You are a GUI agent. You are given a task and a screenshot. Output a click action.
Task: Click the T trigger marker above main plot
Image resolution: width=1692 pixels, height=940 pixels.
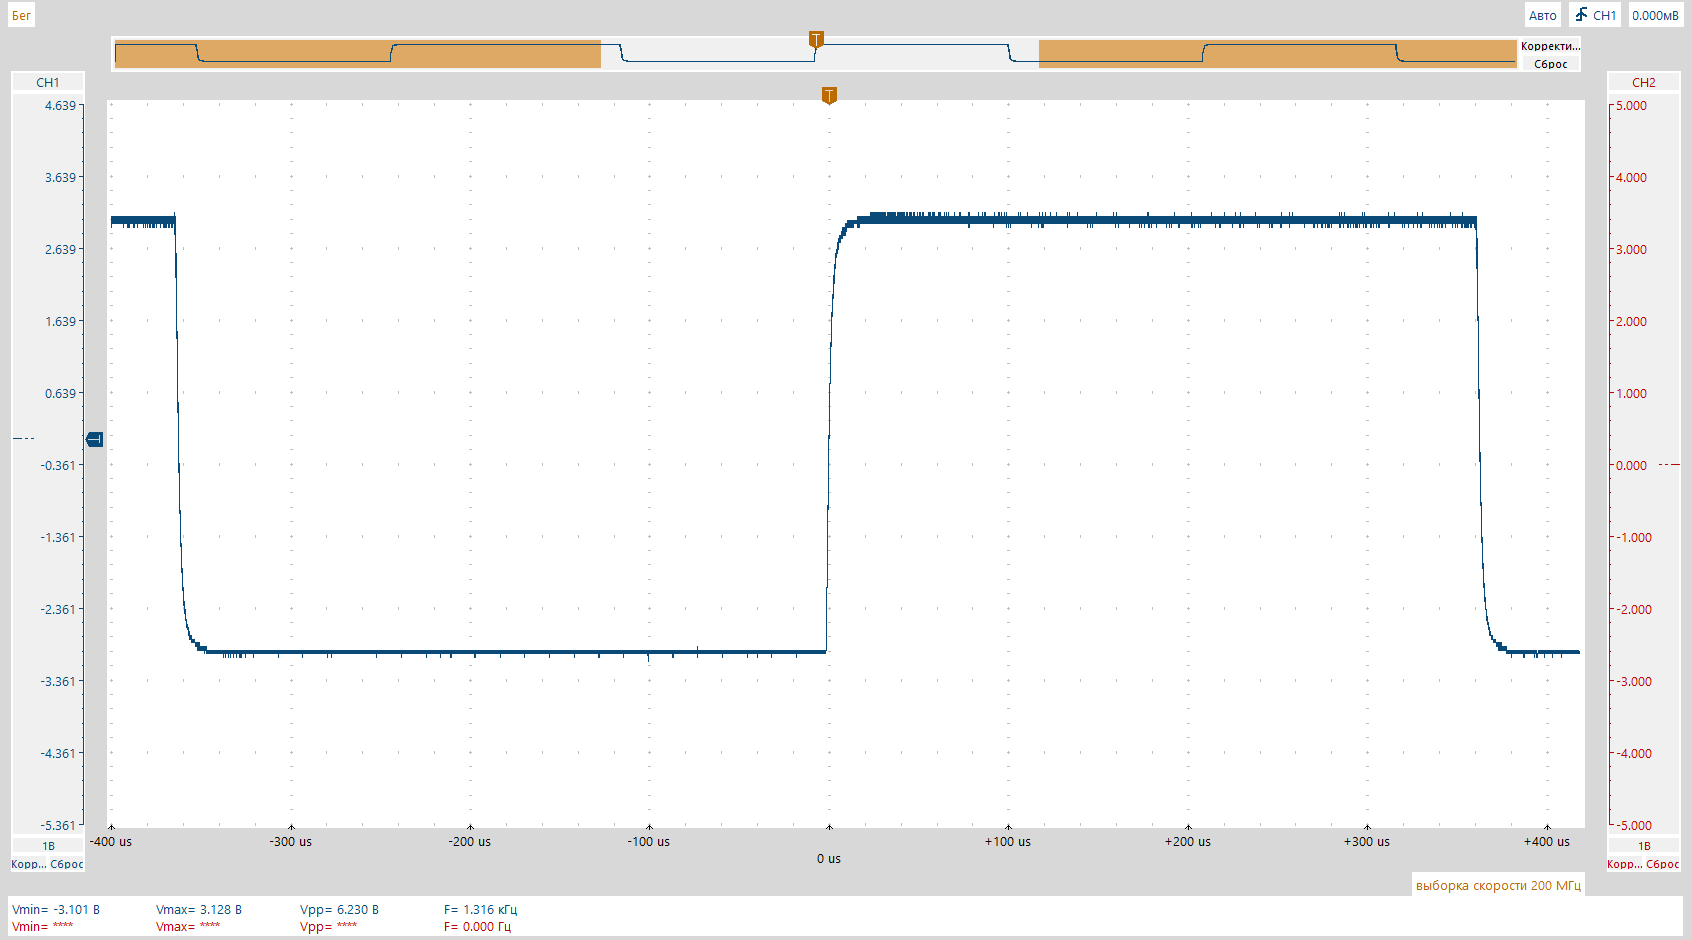pyautogui.click(x=829, y=95)
